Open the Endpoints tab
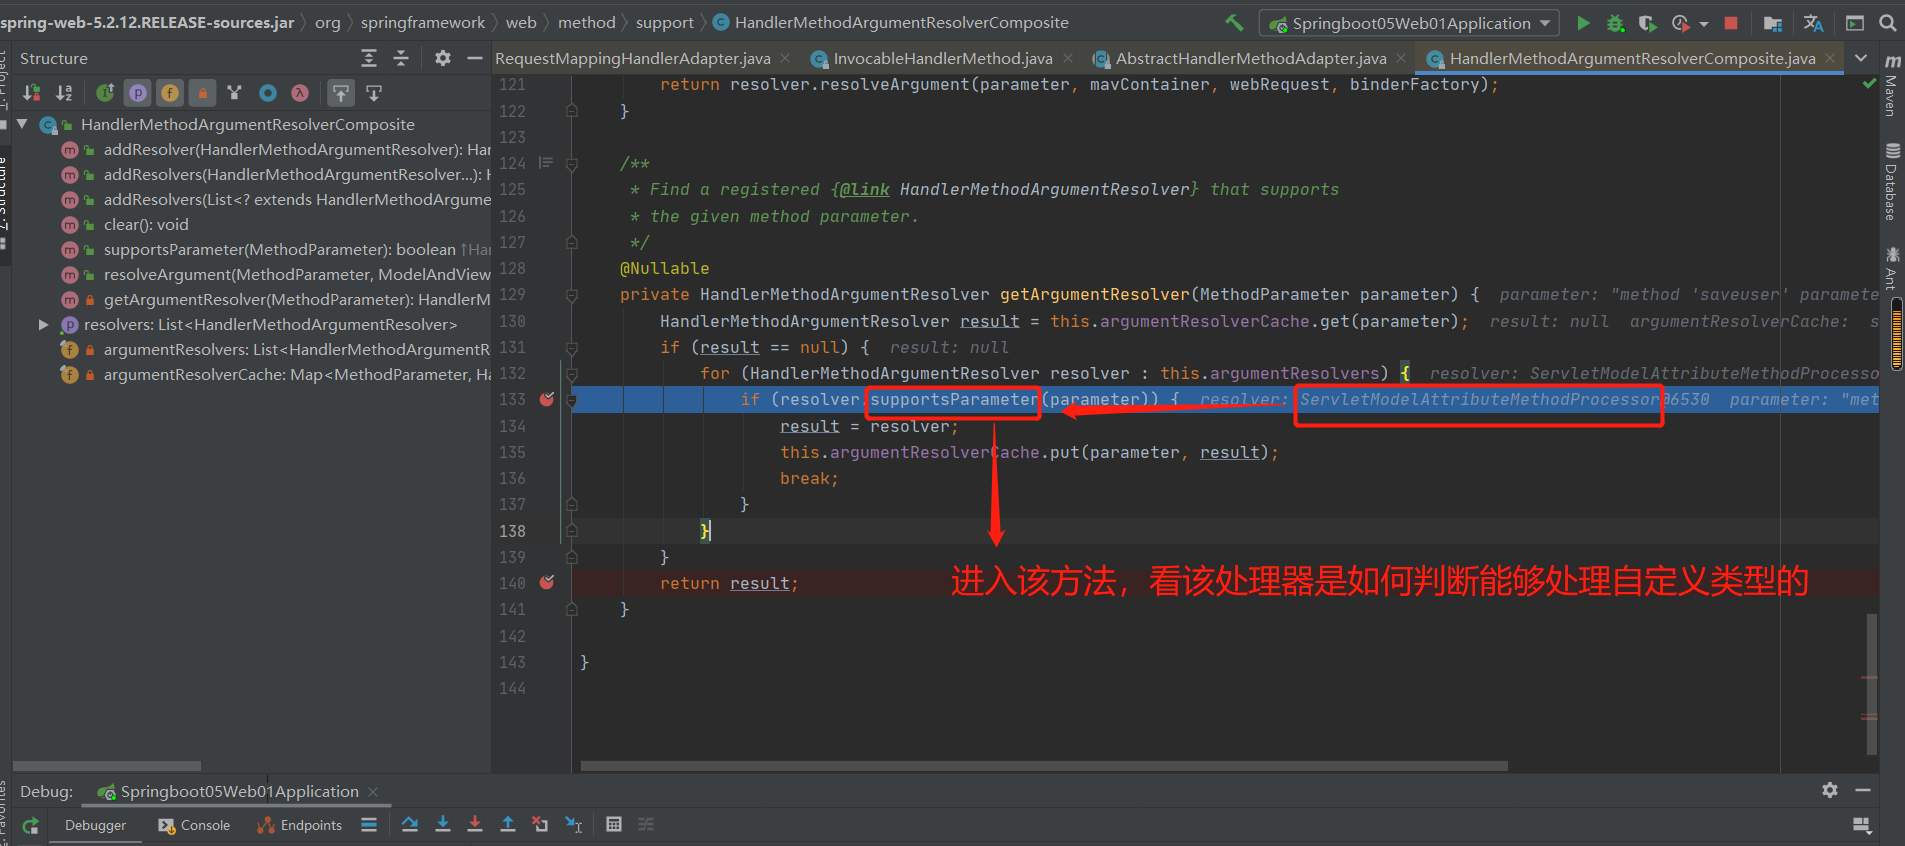 pyautogui.click(x=300, y=825)
